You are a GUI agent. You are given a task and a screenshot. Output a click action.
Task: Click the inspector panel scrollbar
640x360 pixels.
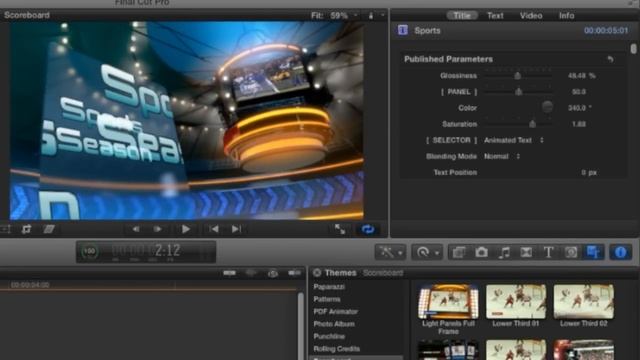click(633, 49)
